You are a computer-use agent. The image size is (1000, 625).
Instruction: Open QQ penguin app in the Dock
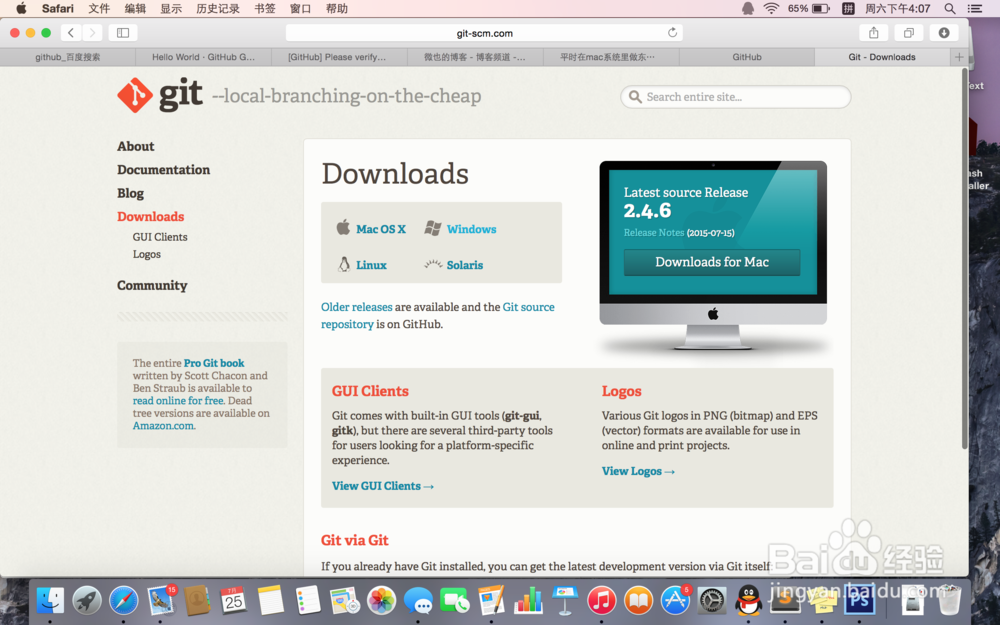pos(749,601)
